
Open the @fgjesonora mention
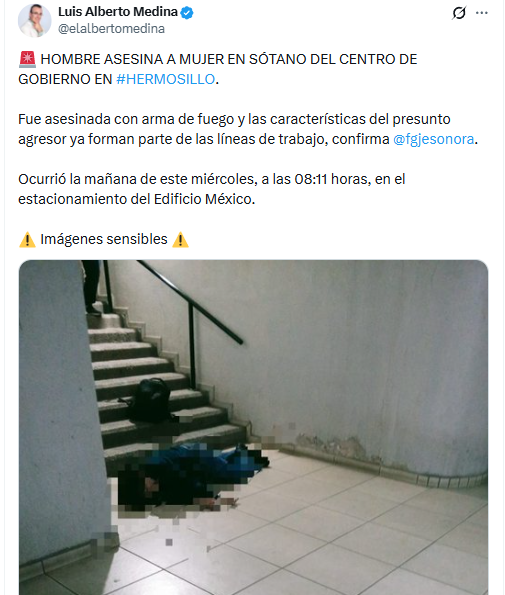[x=434, y=139]
